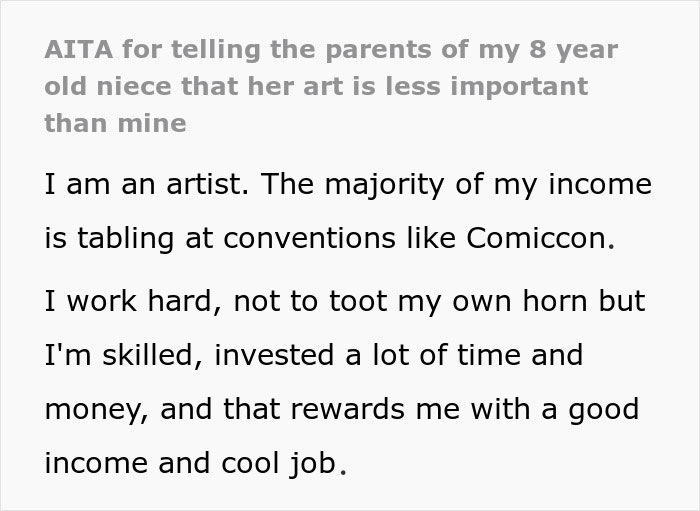Select the title line starting "old niece"
This screenshot has height=511, width=700.
pyautogui.click(x=316, y=87)
